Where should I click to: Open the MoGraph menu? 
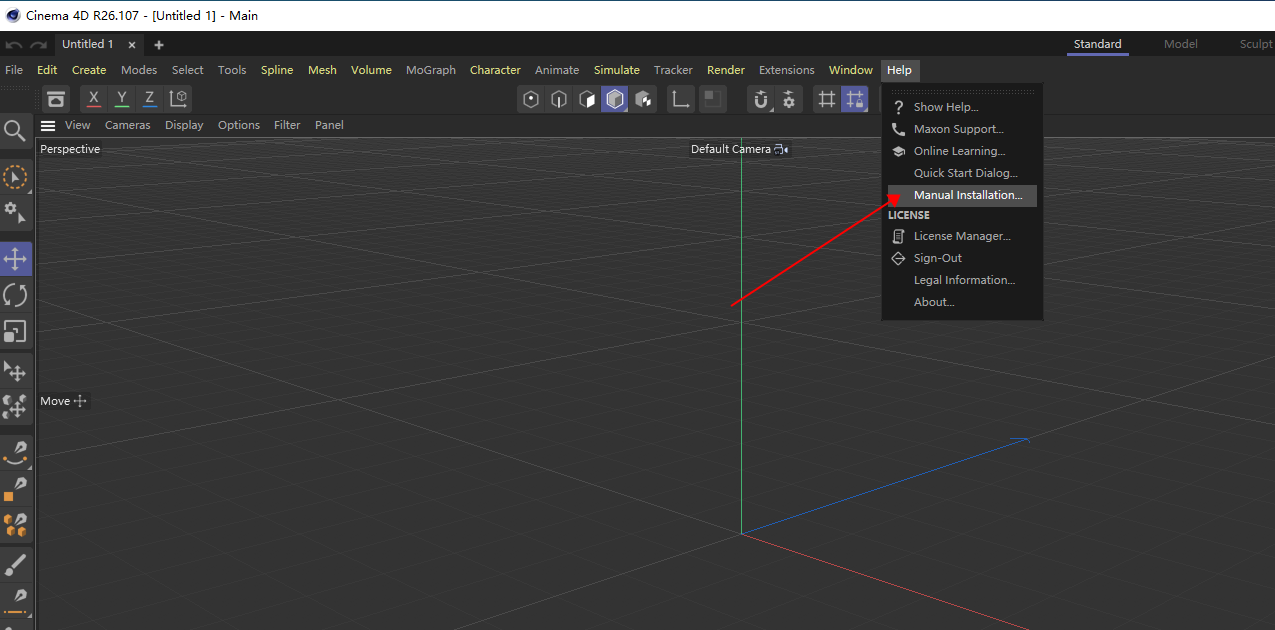(430, 70)
